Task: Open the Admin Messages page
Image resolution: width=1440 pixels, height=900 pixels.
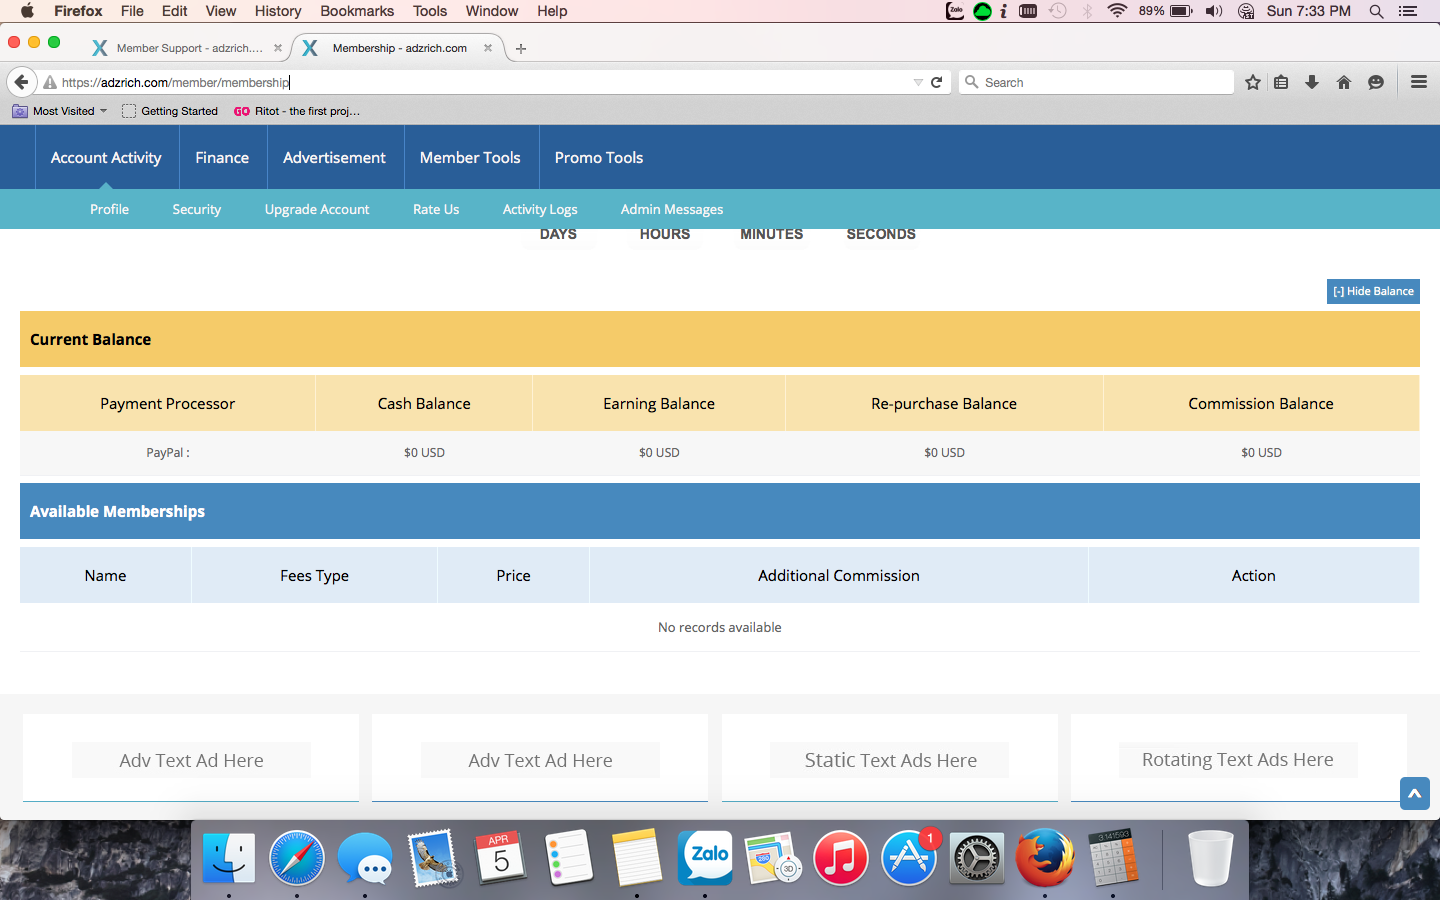Action: click(672, 209)
